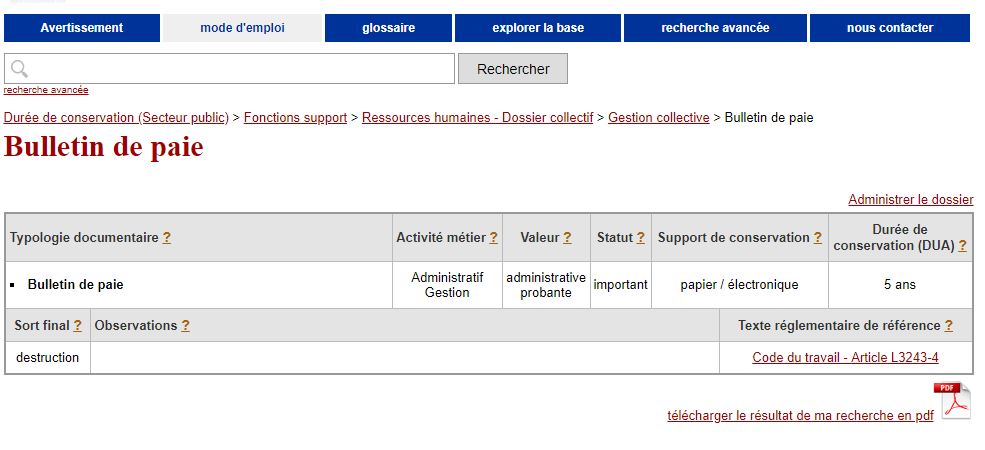This screenshot has width=985, height=450.
Task: Open help for Texte réglementaire de référence
Action: [x=949, y=326]
